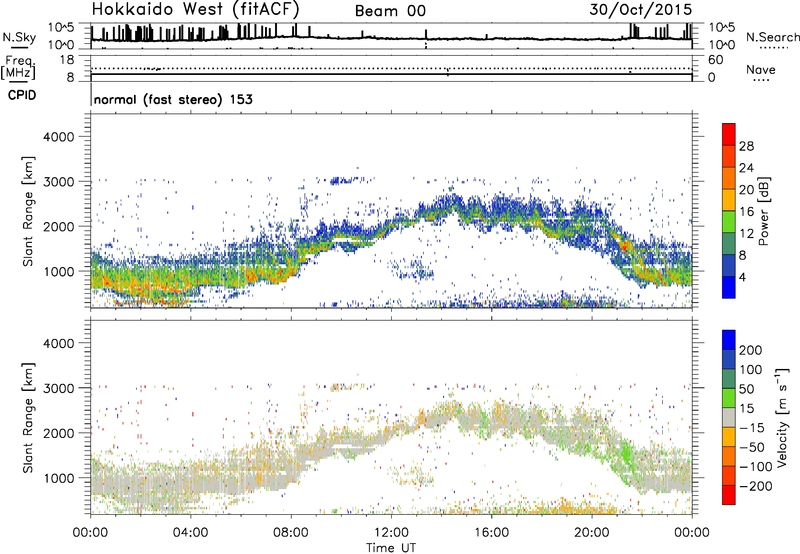Click the 'N.Sky' legend label
Viewport: 800px width, 554px height.
pos(19,37)
